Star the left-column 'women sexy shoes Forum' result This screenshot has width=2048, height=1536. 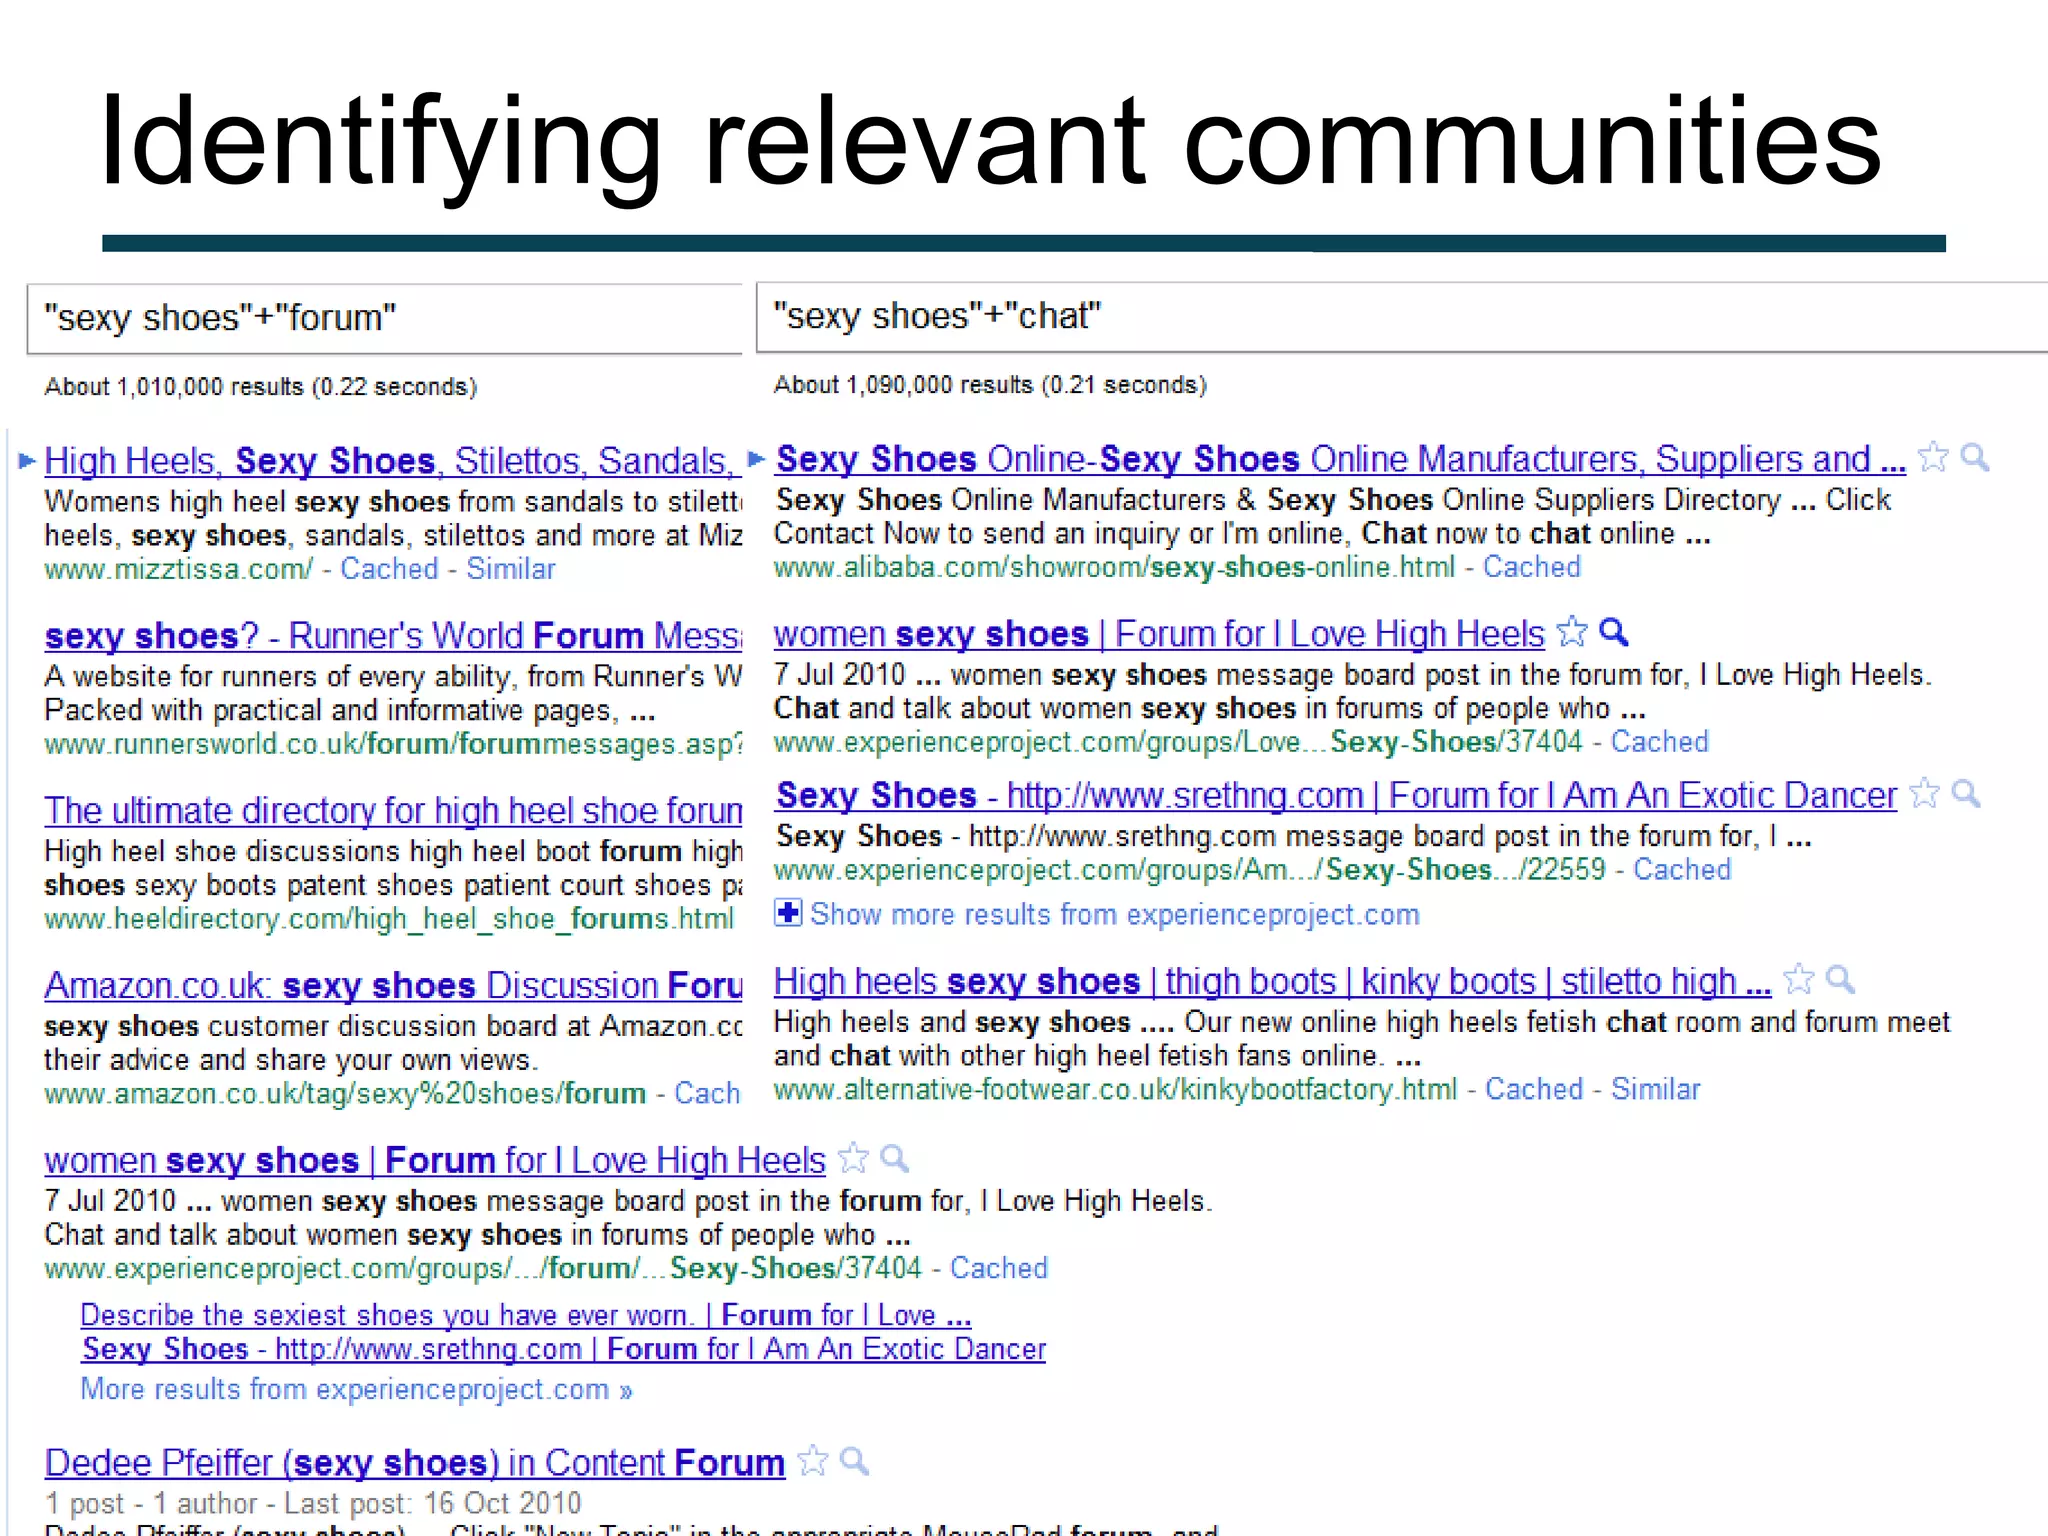point(853,1159)
